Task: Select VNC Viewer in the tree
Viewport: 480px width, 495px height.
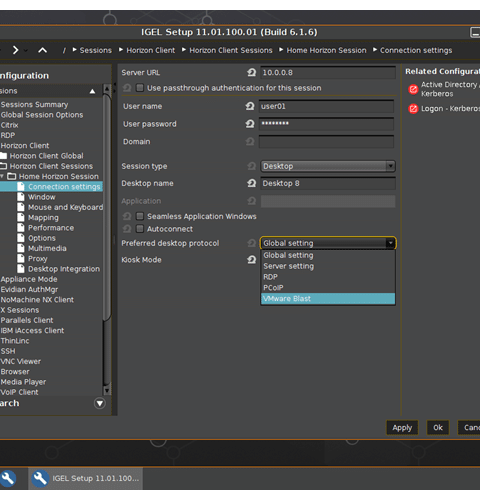Action: (x=21, y=361)
